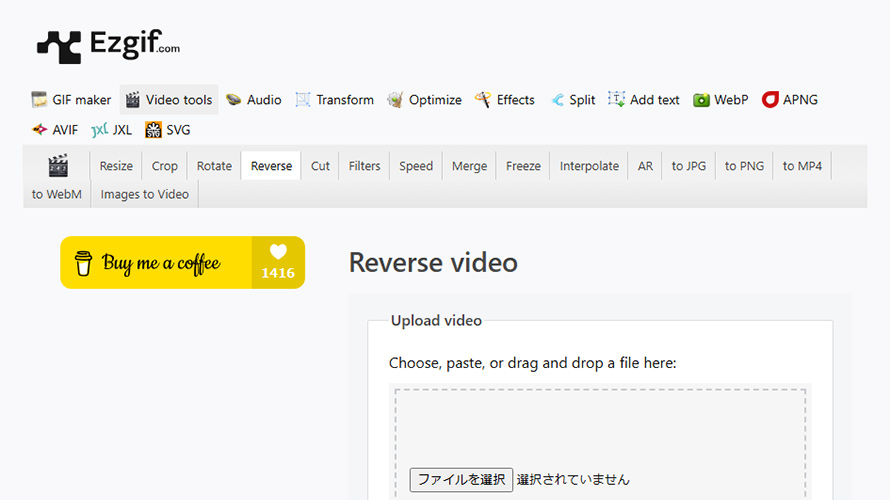
Task: Click the Add text icon
Action: (x=616, y=99)
